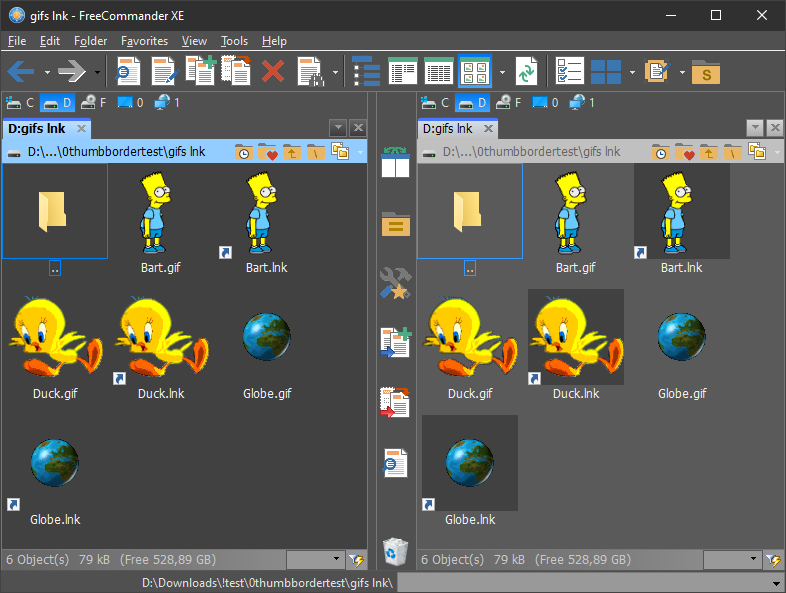The width and height of the screenshot is (786, 593).
Task: Open right panel favorites heart folder
Action: [x=685, y=152]
